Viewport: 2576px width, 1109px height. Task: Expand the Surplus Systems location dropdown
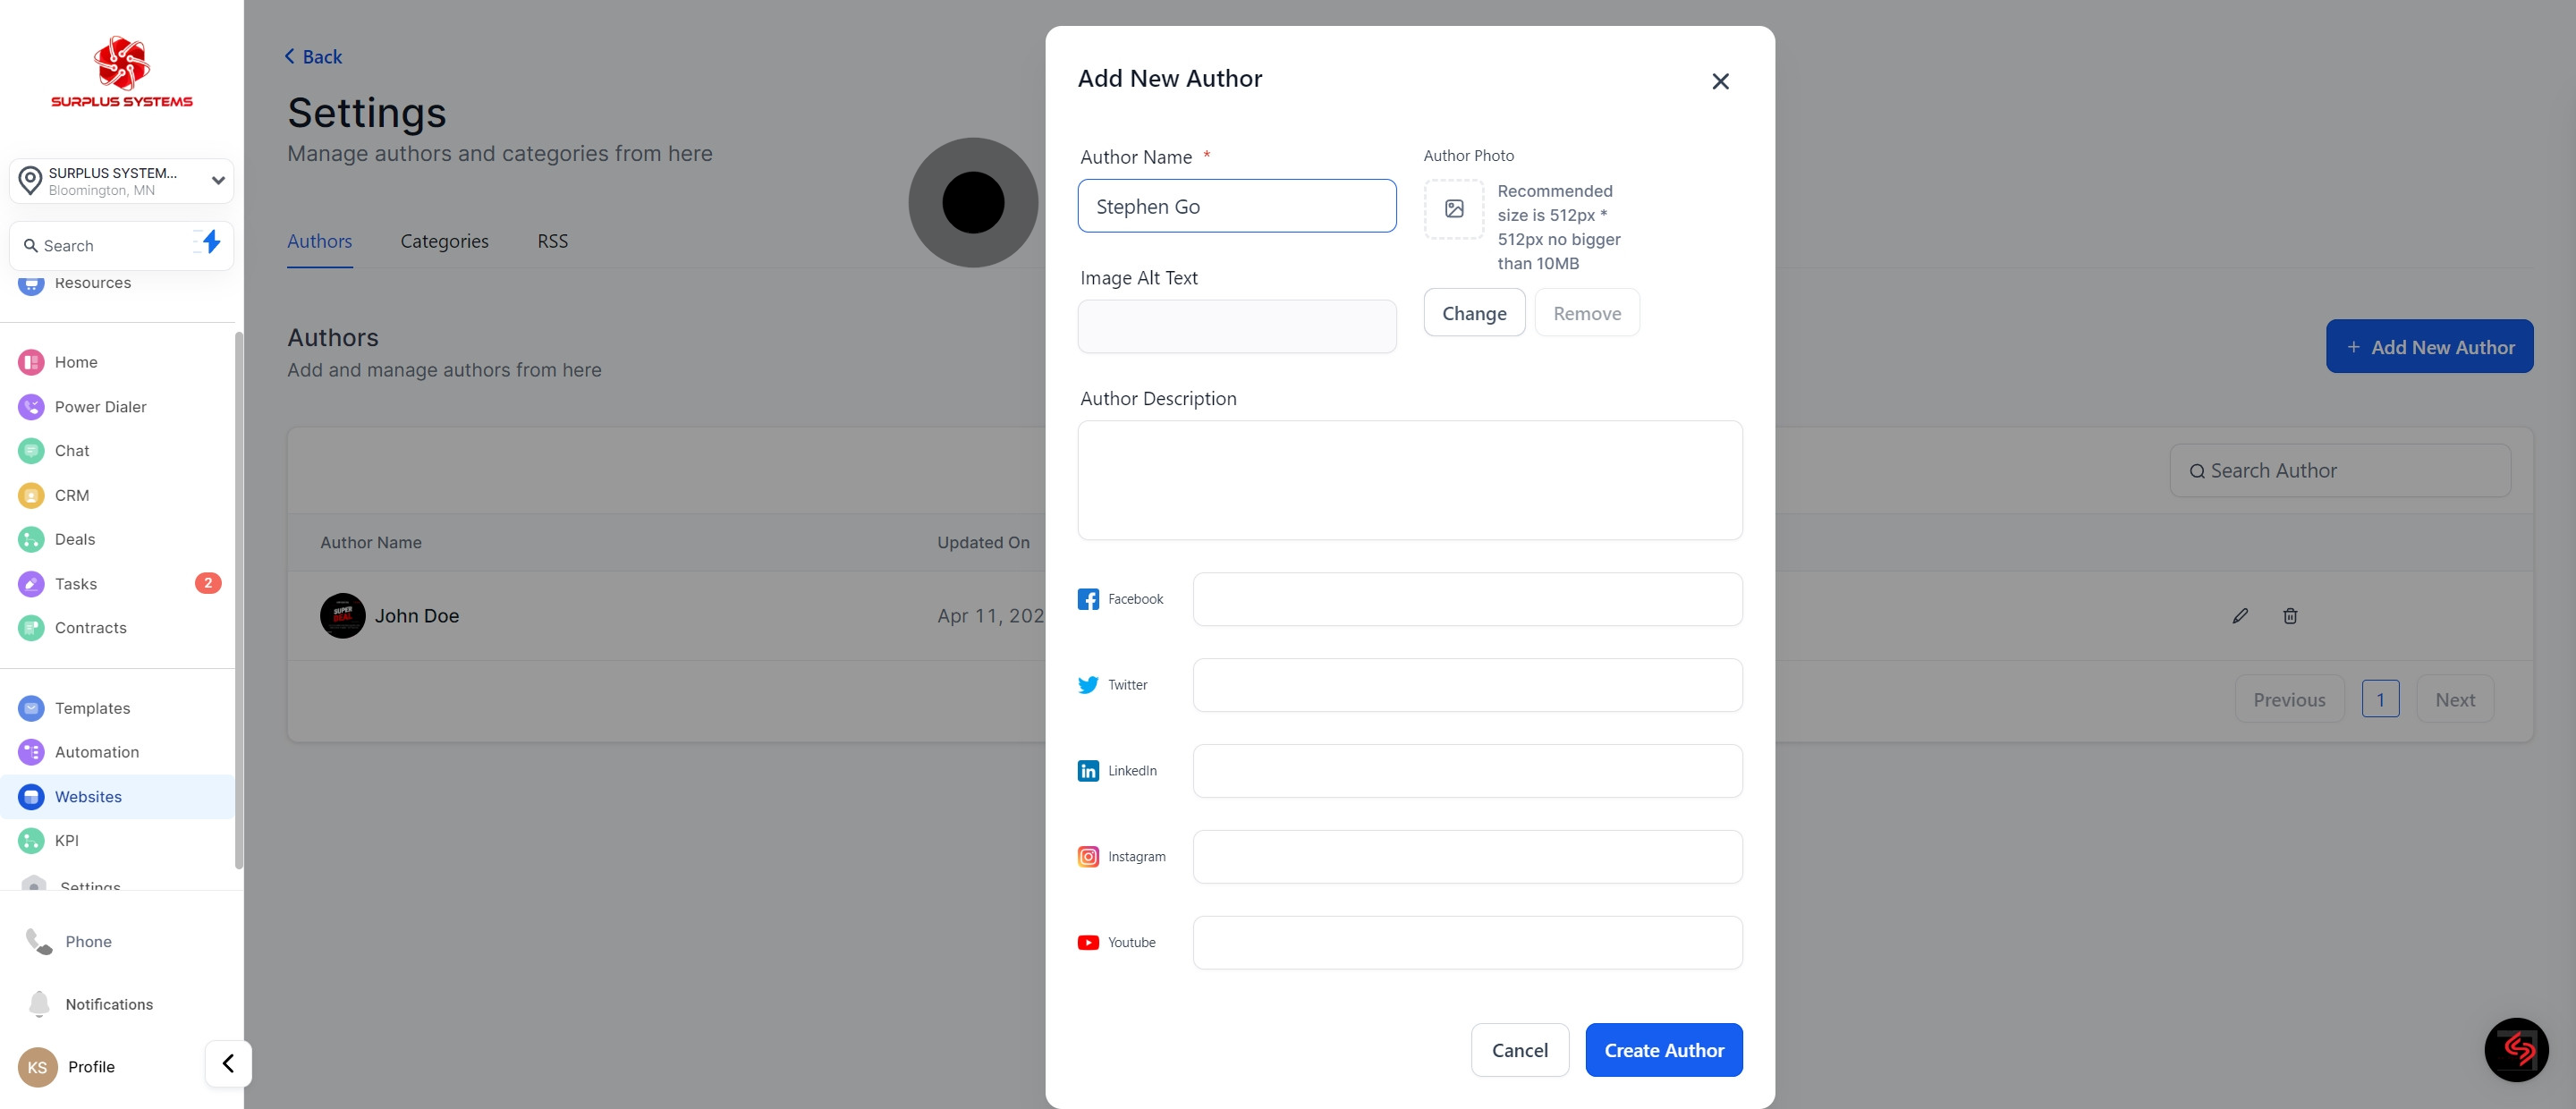point(217,181)
